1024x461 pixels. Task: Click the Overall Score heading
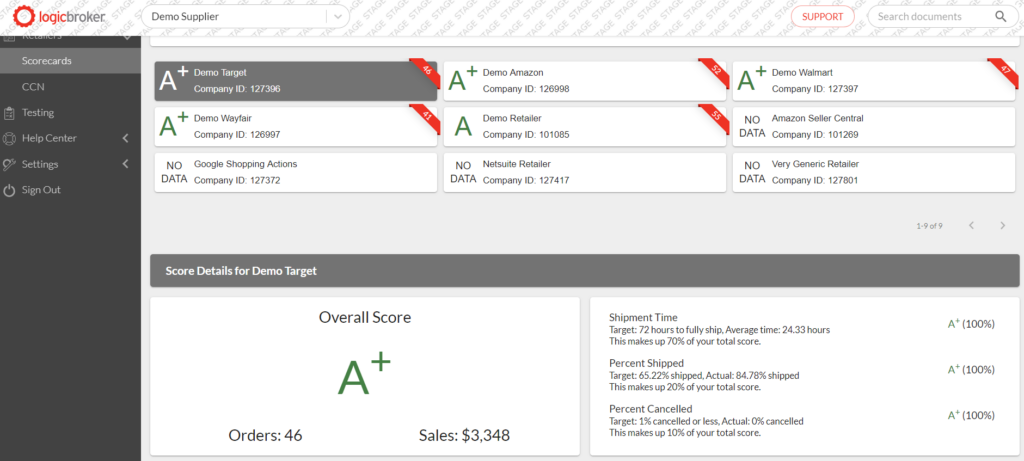click(365, 318)
